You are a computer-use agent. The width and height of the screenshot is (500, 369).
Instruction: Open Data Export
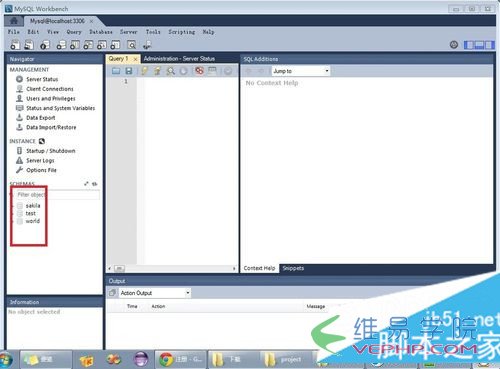click(41, 118)
